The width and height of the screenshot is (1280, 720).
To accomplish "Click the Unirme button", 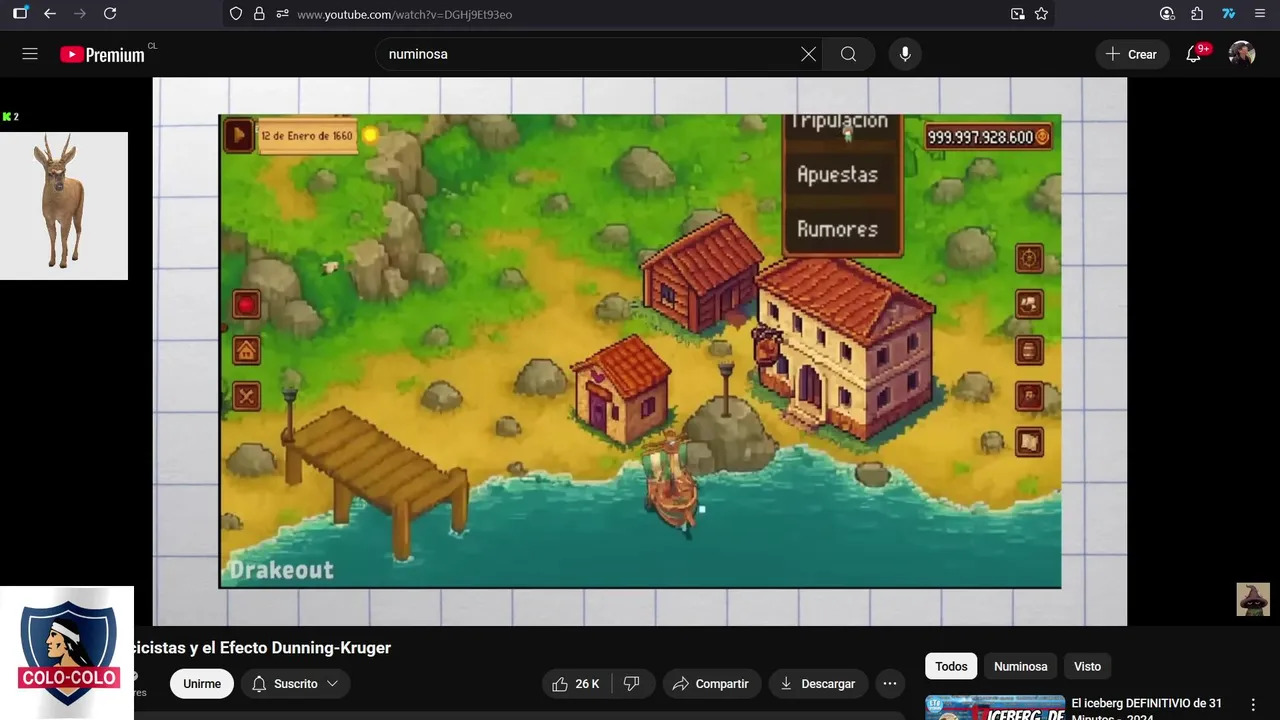I will coord(202,684).
